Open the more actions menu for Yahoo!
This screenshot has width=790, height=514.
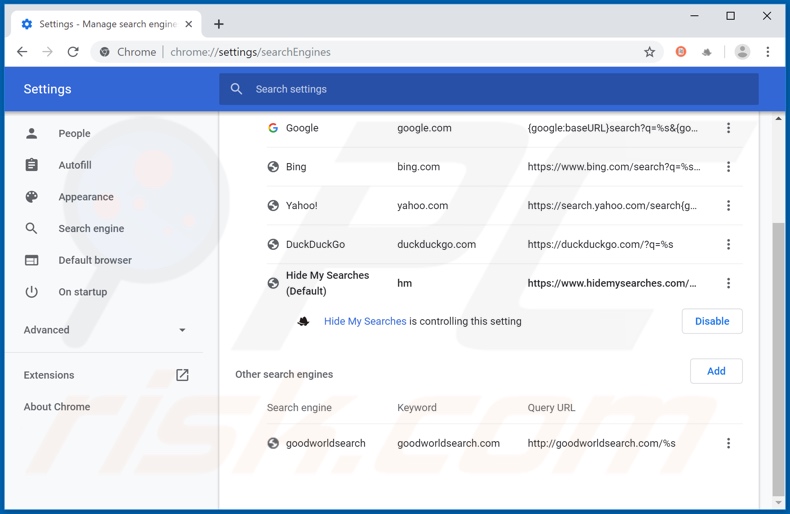(728, 206)
